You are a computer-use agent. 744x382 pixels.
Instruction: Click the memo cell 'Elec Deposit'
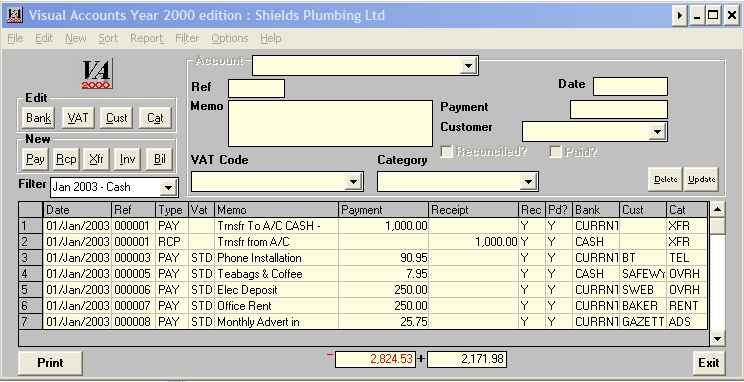point(277,290)
